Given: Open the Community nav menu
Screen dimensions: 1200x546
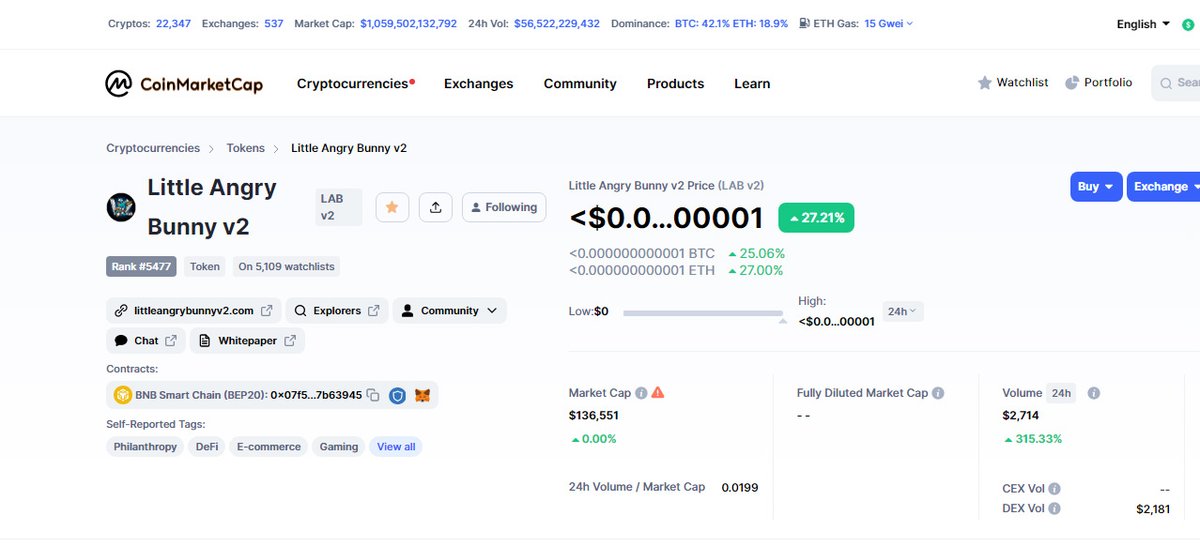Looking at the screenshot, I should [x=580, y=84].
